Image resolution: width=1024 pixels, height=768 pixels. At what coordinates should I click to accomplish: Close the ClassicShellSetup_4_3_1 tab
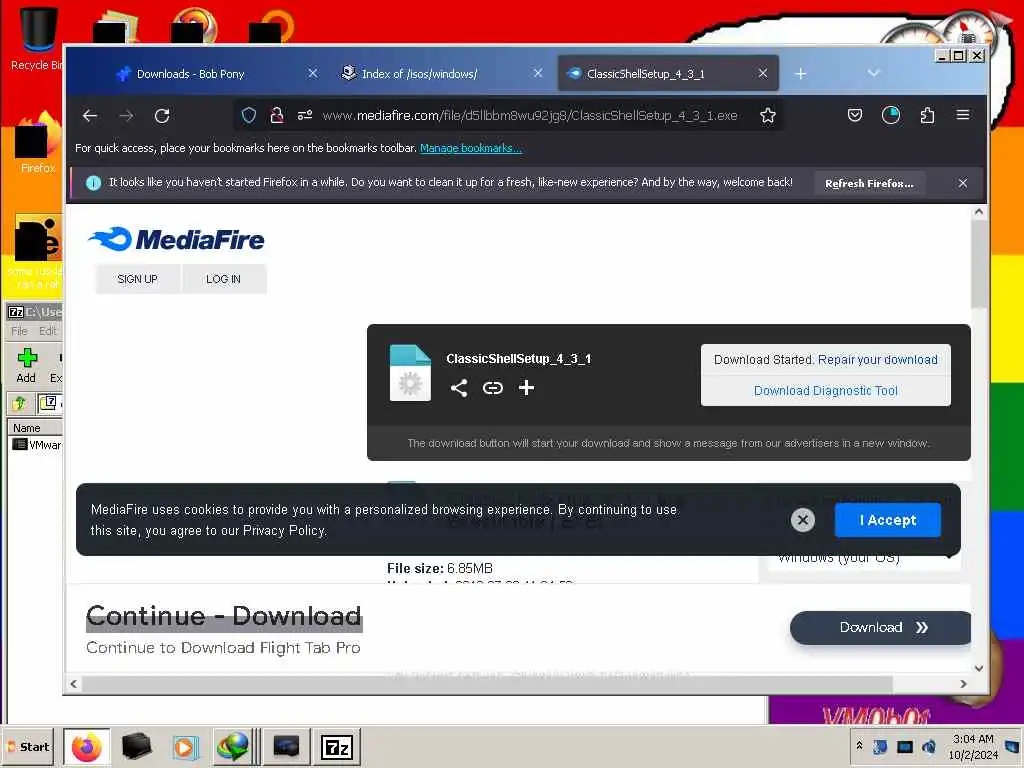[x=763, y=73]
